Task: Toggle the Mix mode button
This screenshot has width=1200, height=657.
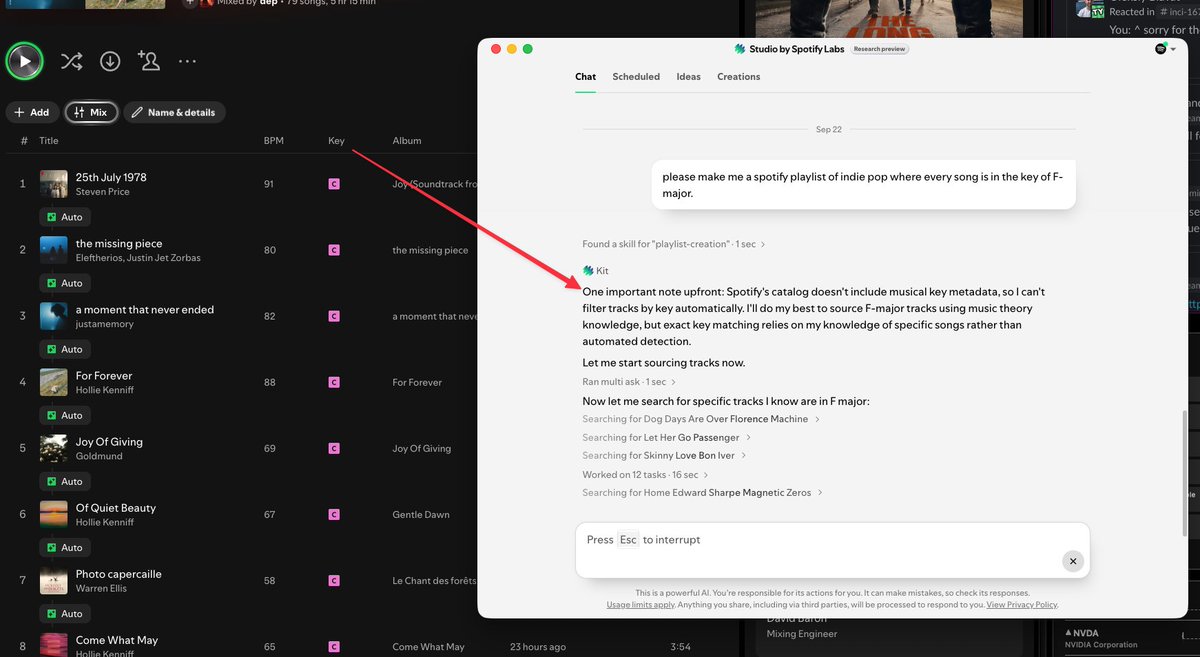Action: tap(91, 112)
